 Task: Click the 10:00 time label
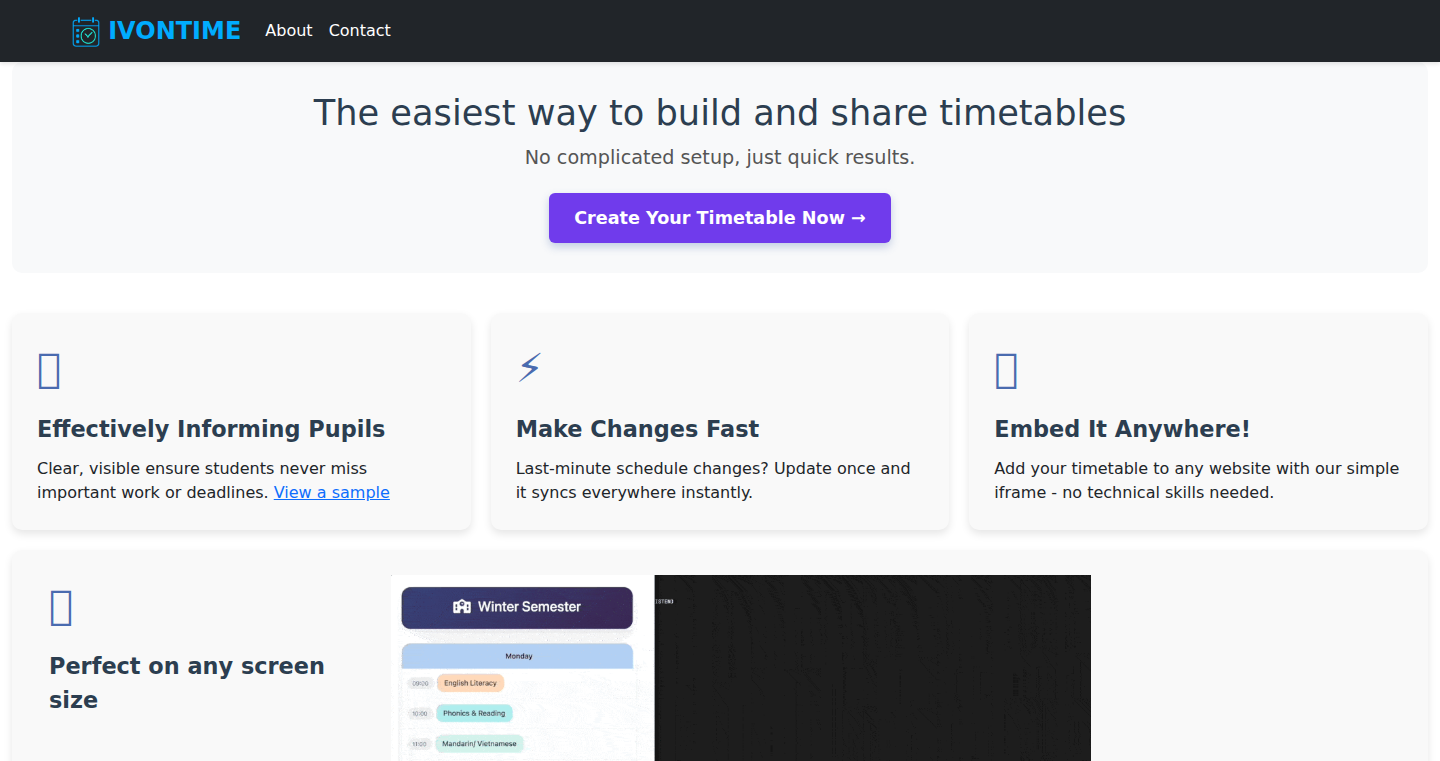[420, 713]
